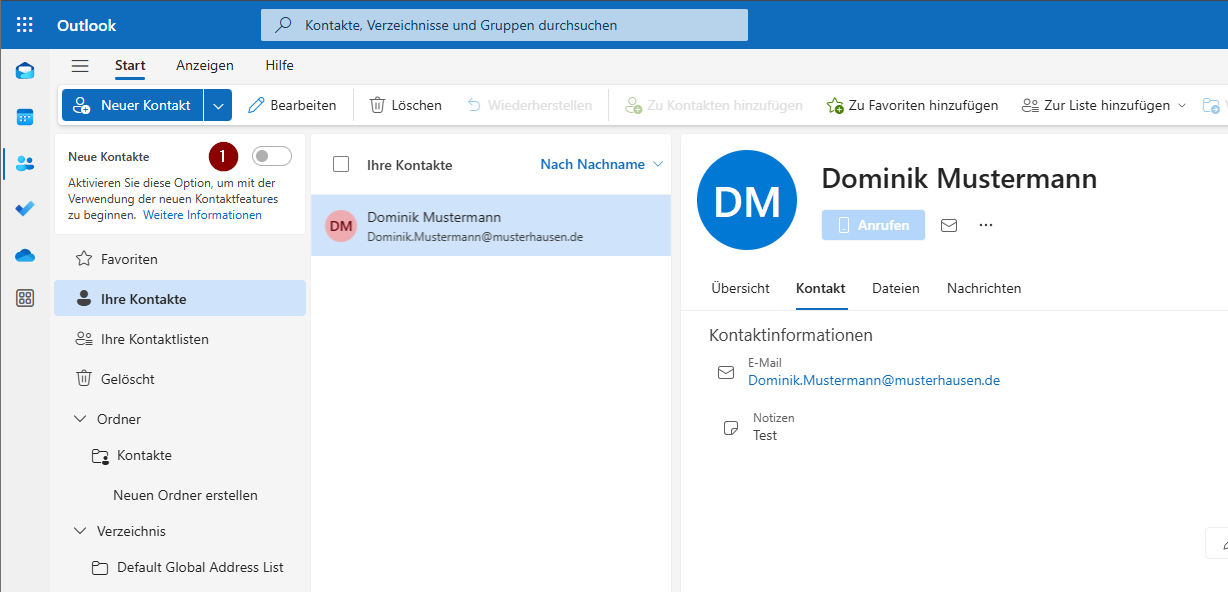This screenshot has width=1228, height=592.
Task: Click the Outlook title in the header
Action: coord(87,25)
